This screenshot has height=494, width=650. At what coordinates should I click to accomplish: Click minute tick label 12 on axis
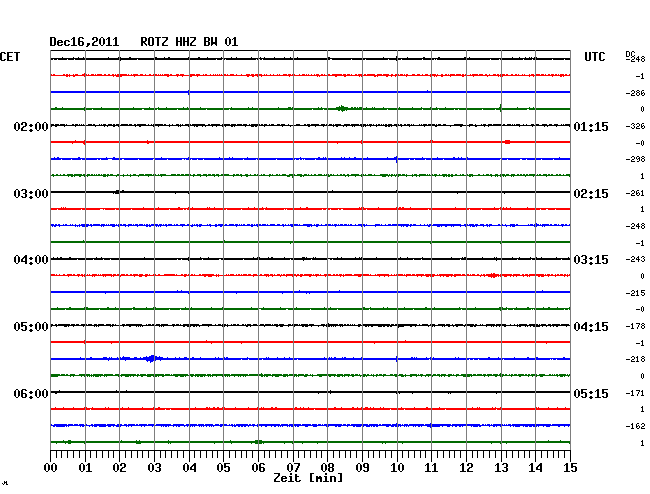(466, 468)
